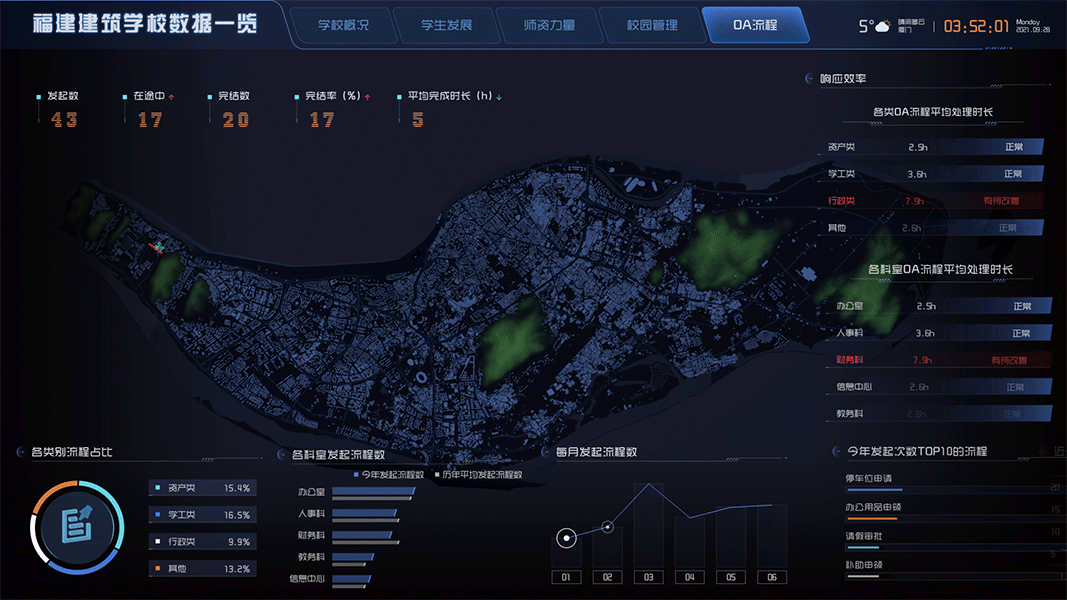Click the red 财务科 7.9h 有待改善 row
The height and width of the screenshot is (600, 1067).
tap(939, 360)
